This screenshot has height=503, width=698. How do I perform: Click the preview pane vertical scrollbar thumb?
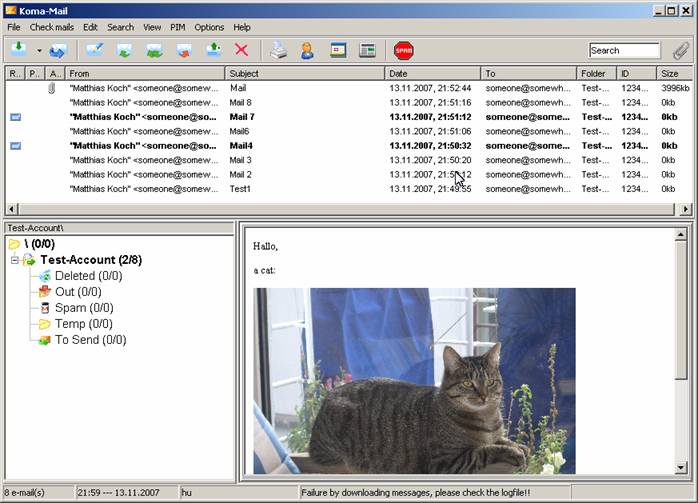coord(681,310)
